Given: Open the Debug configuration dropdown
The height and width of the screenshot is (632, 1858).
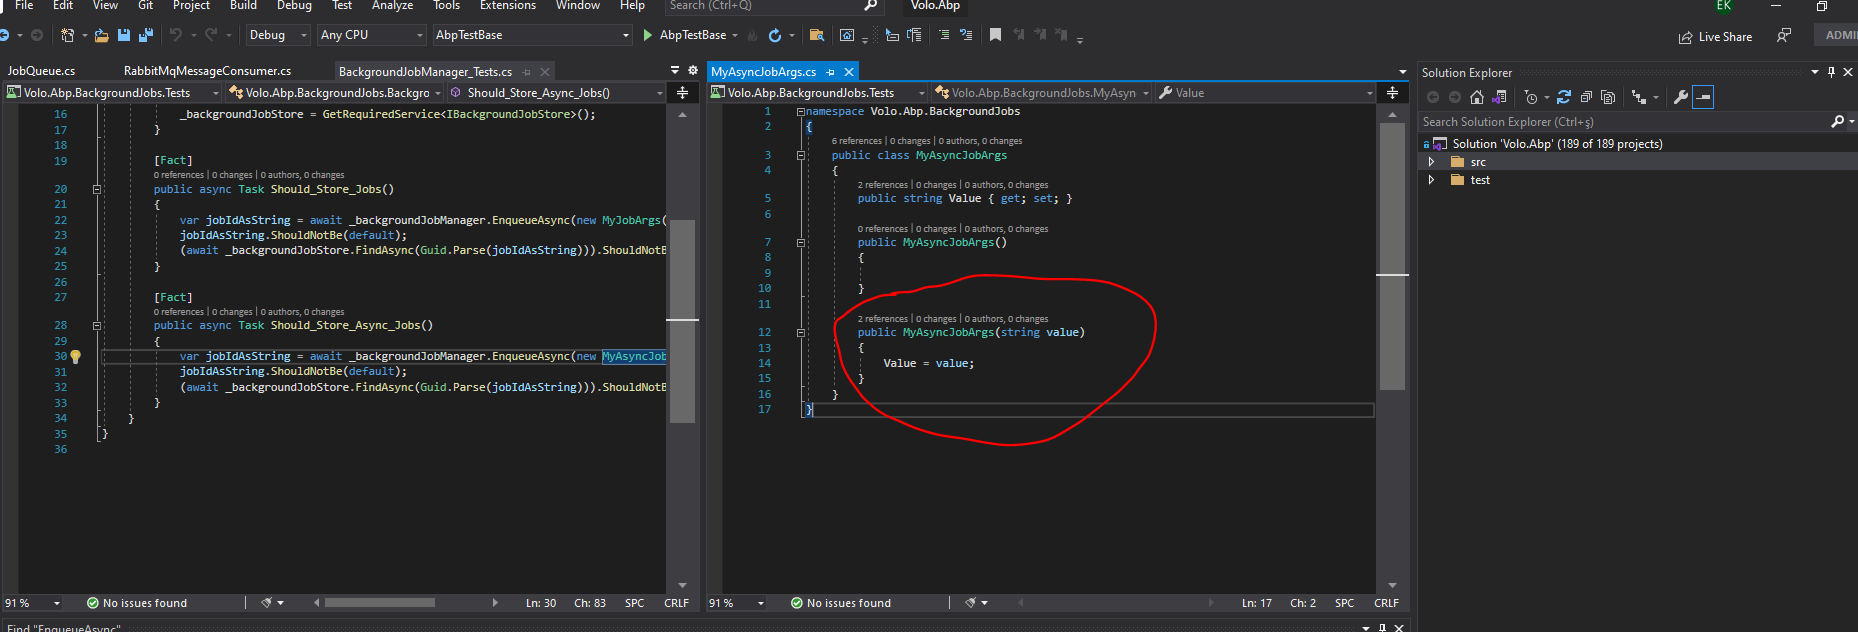Looking at the screenshot, I should coord(277,35).
